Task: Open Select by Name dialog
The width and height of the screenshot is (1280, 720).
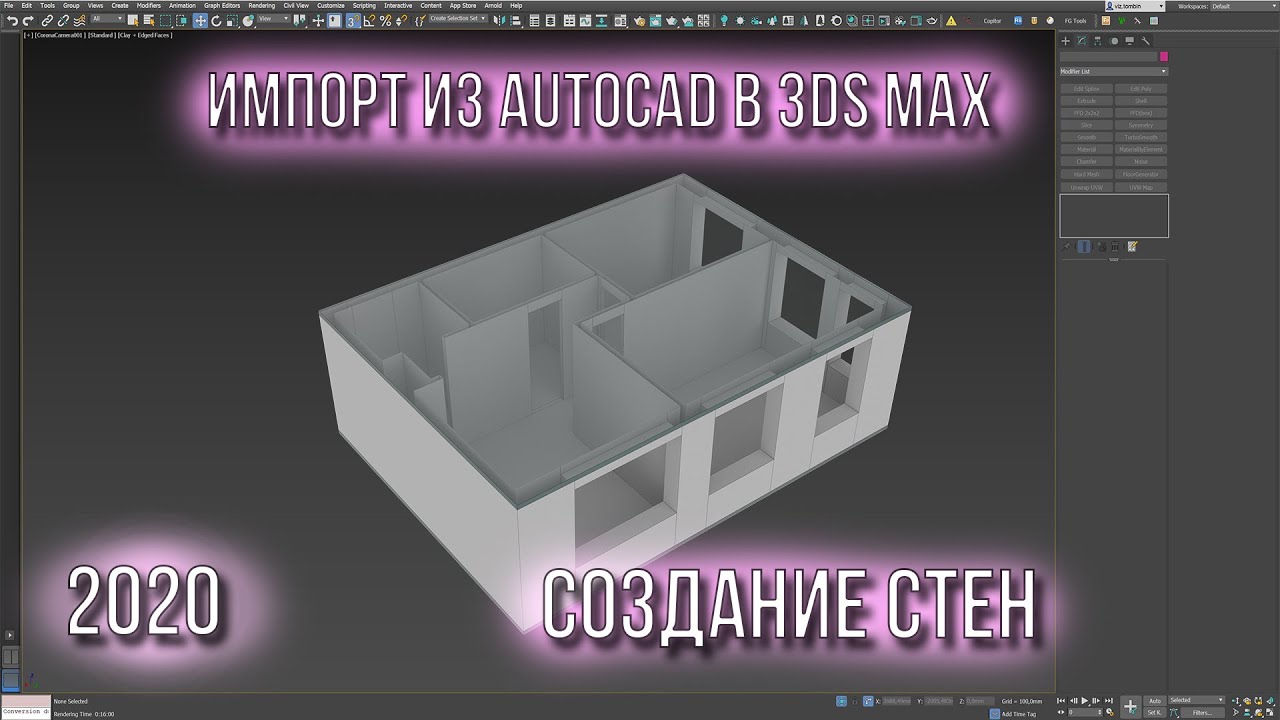Action: [x=149, y=20]
